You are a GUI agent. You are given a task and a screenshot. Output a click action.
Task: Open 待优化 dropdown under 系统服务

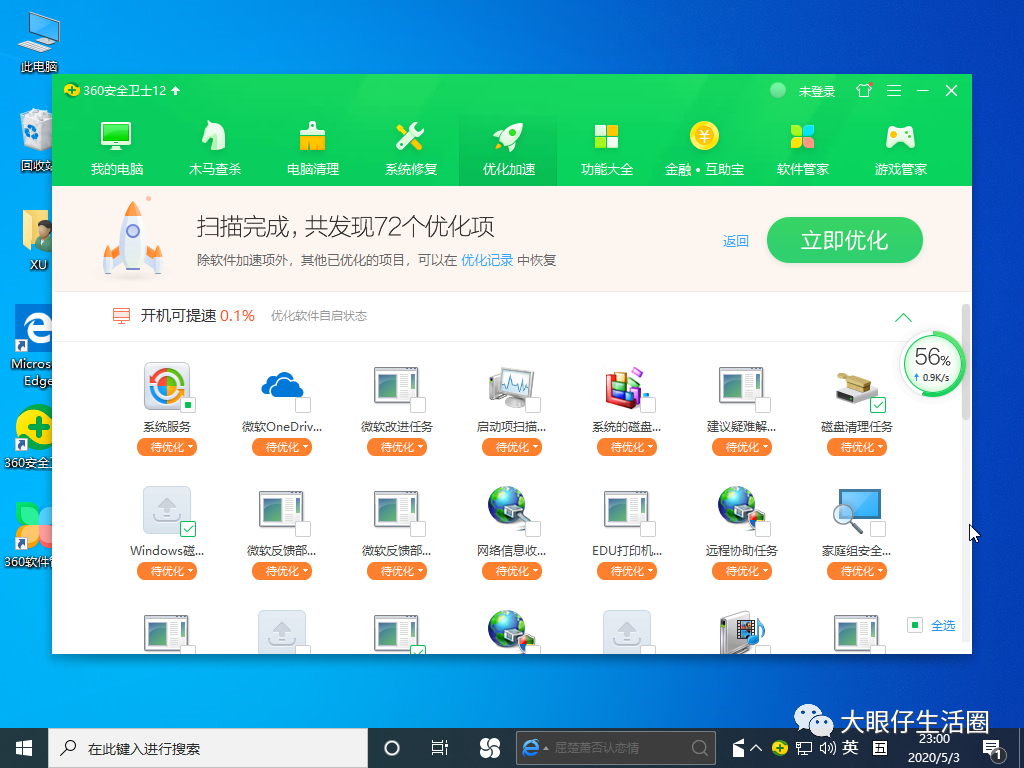pyautogui.click(x=167, y=447)
